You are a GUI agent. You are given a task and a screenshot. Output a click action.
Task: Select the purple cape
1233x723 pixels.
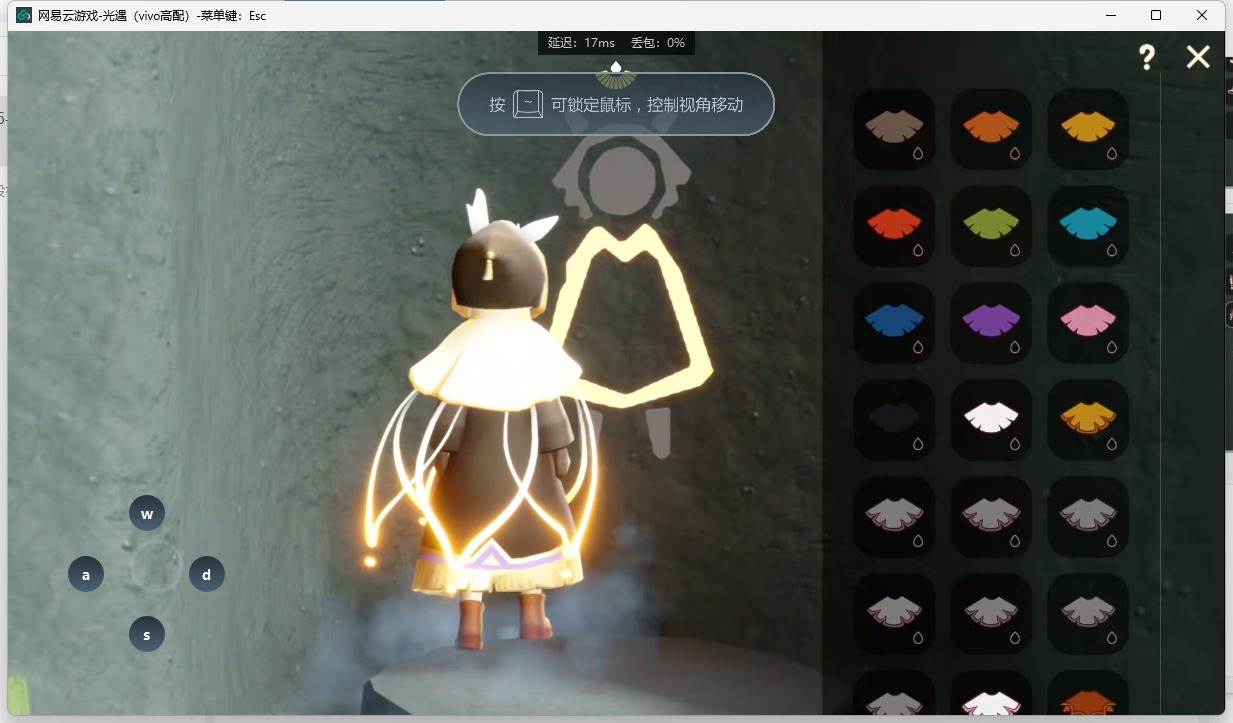point(991,323)
